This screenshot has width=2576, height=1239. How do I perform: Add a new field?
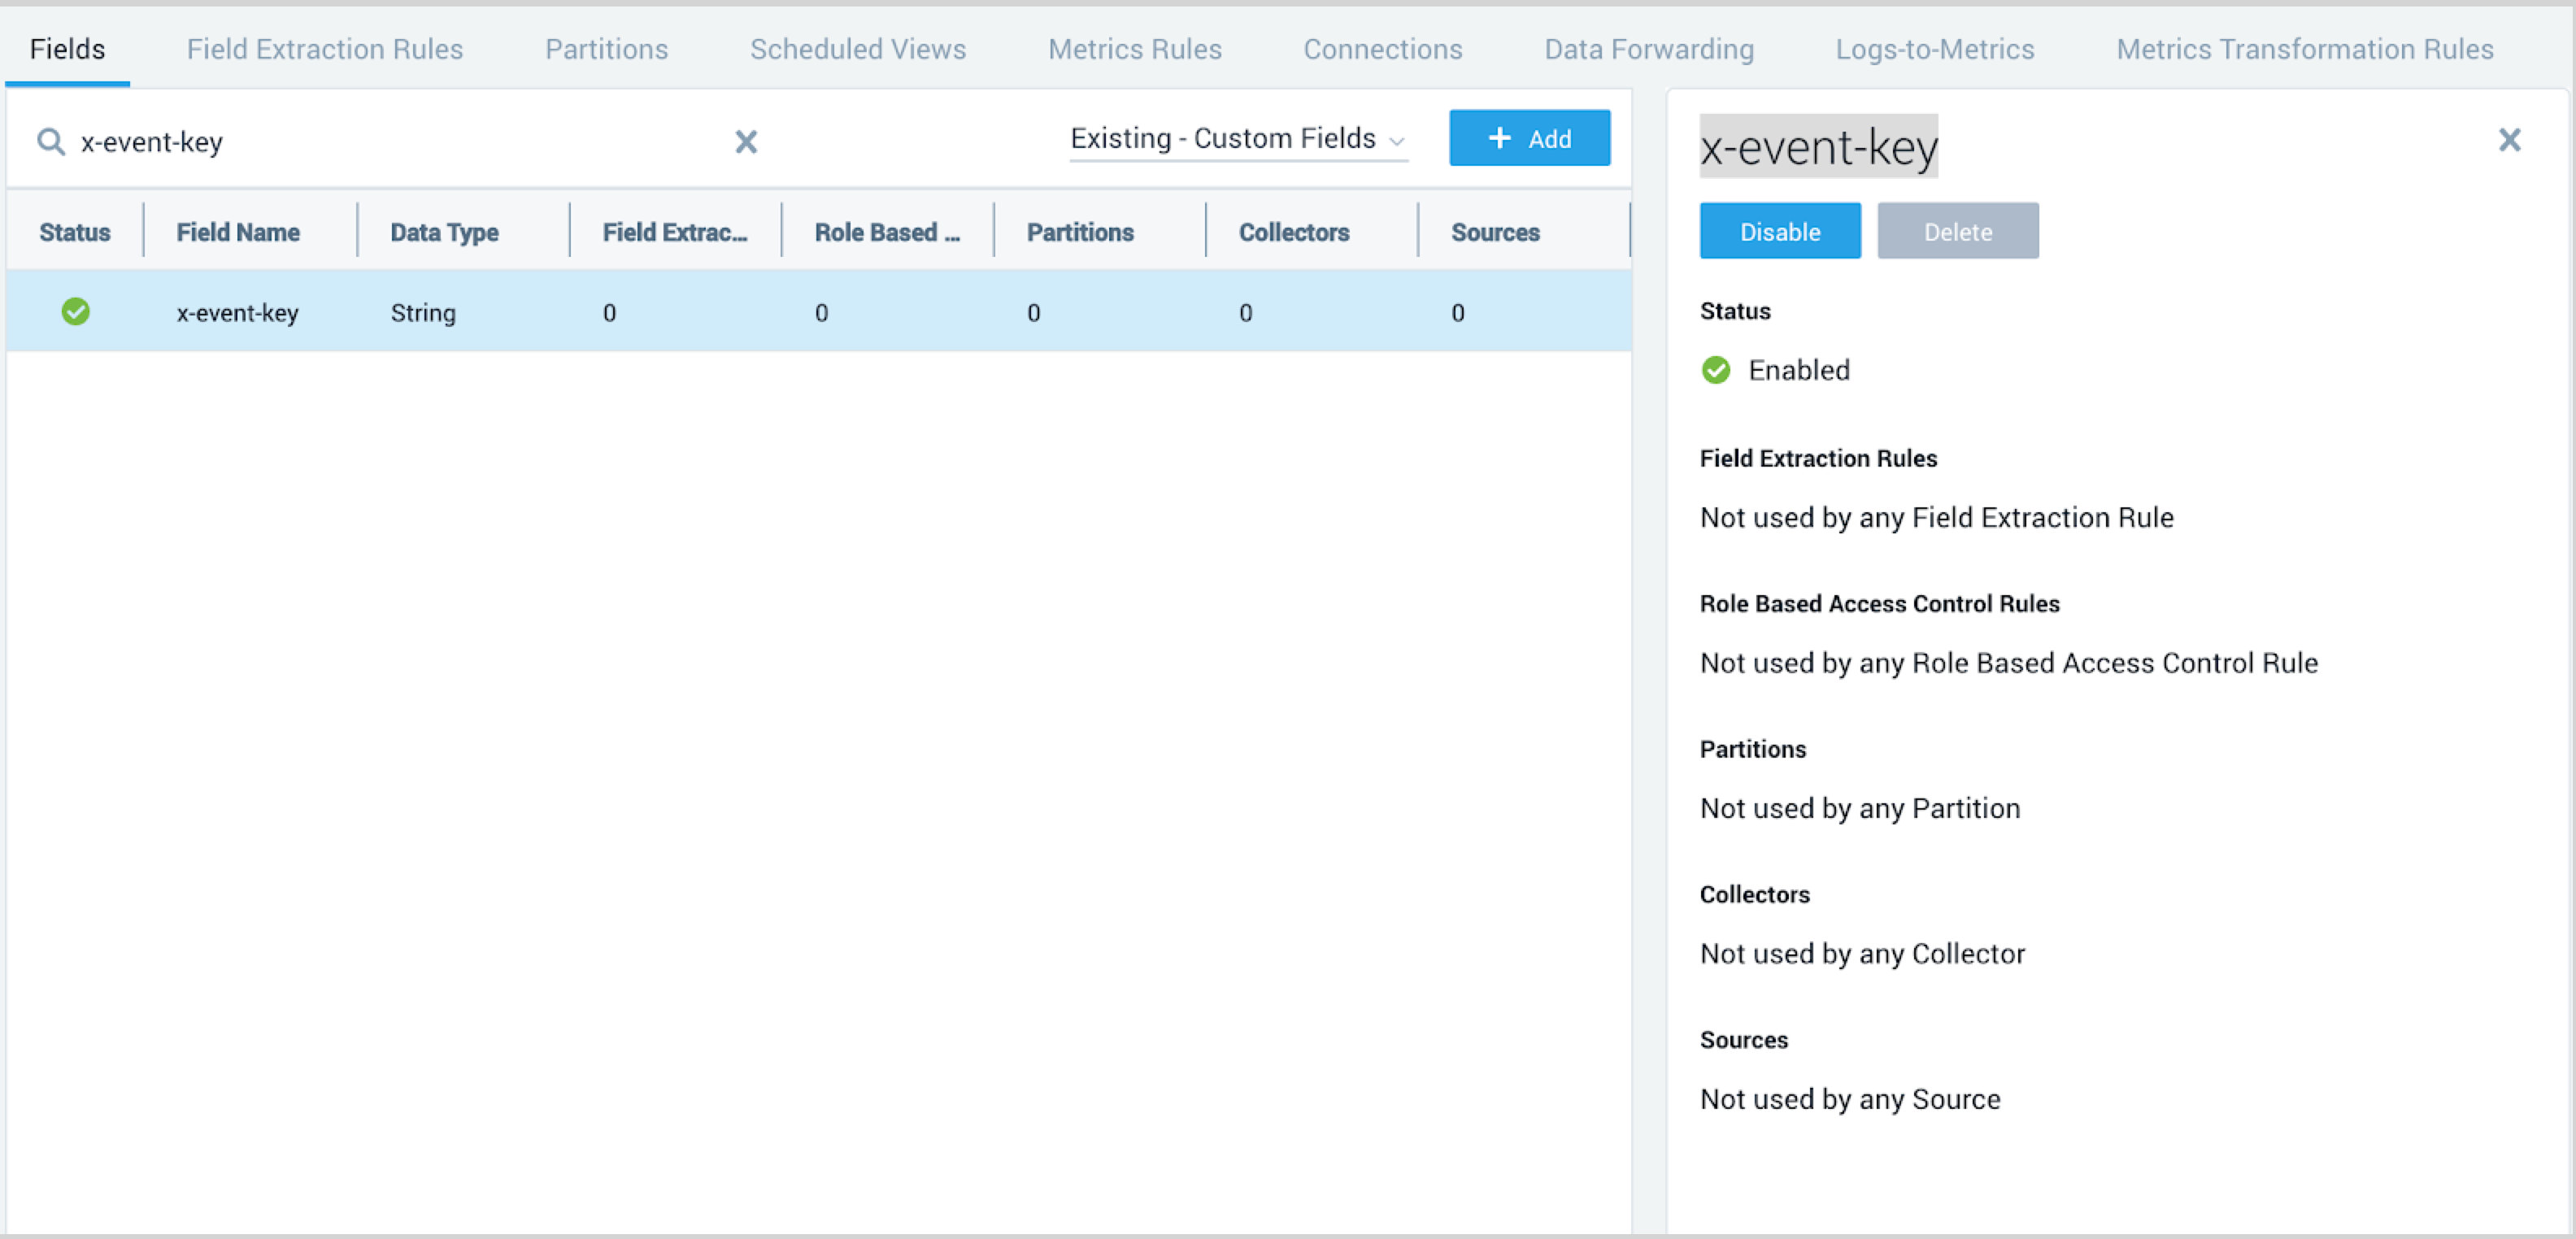point(1529,138)
